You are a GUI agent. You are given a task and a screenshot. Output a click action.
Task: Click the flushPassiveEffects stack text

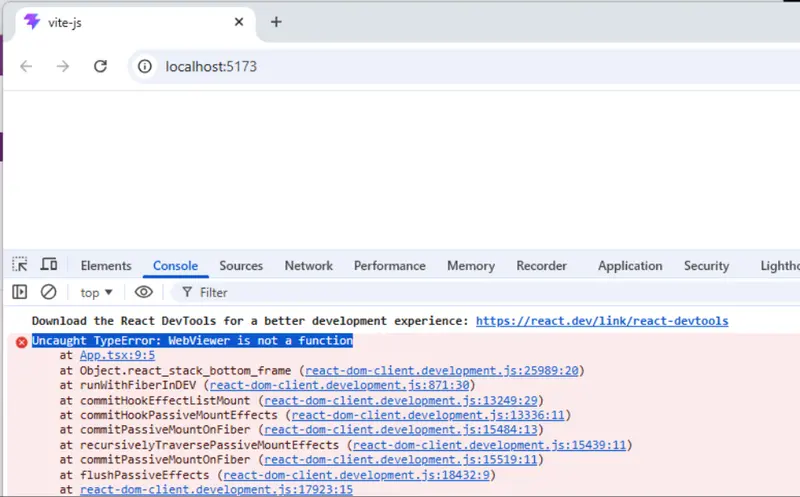tap(144, 475)
